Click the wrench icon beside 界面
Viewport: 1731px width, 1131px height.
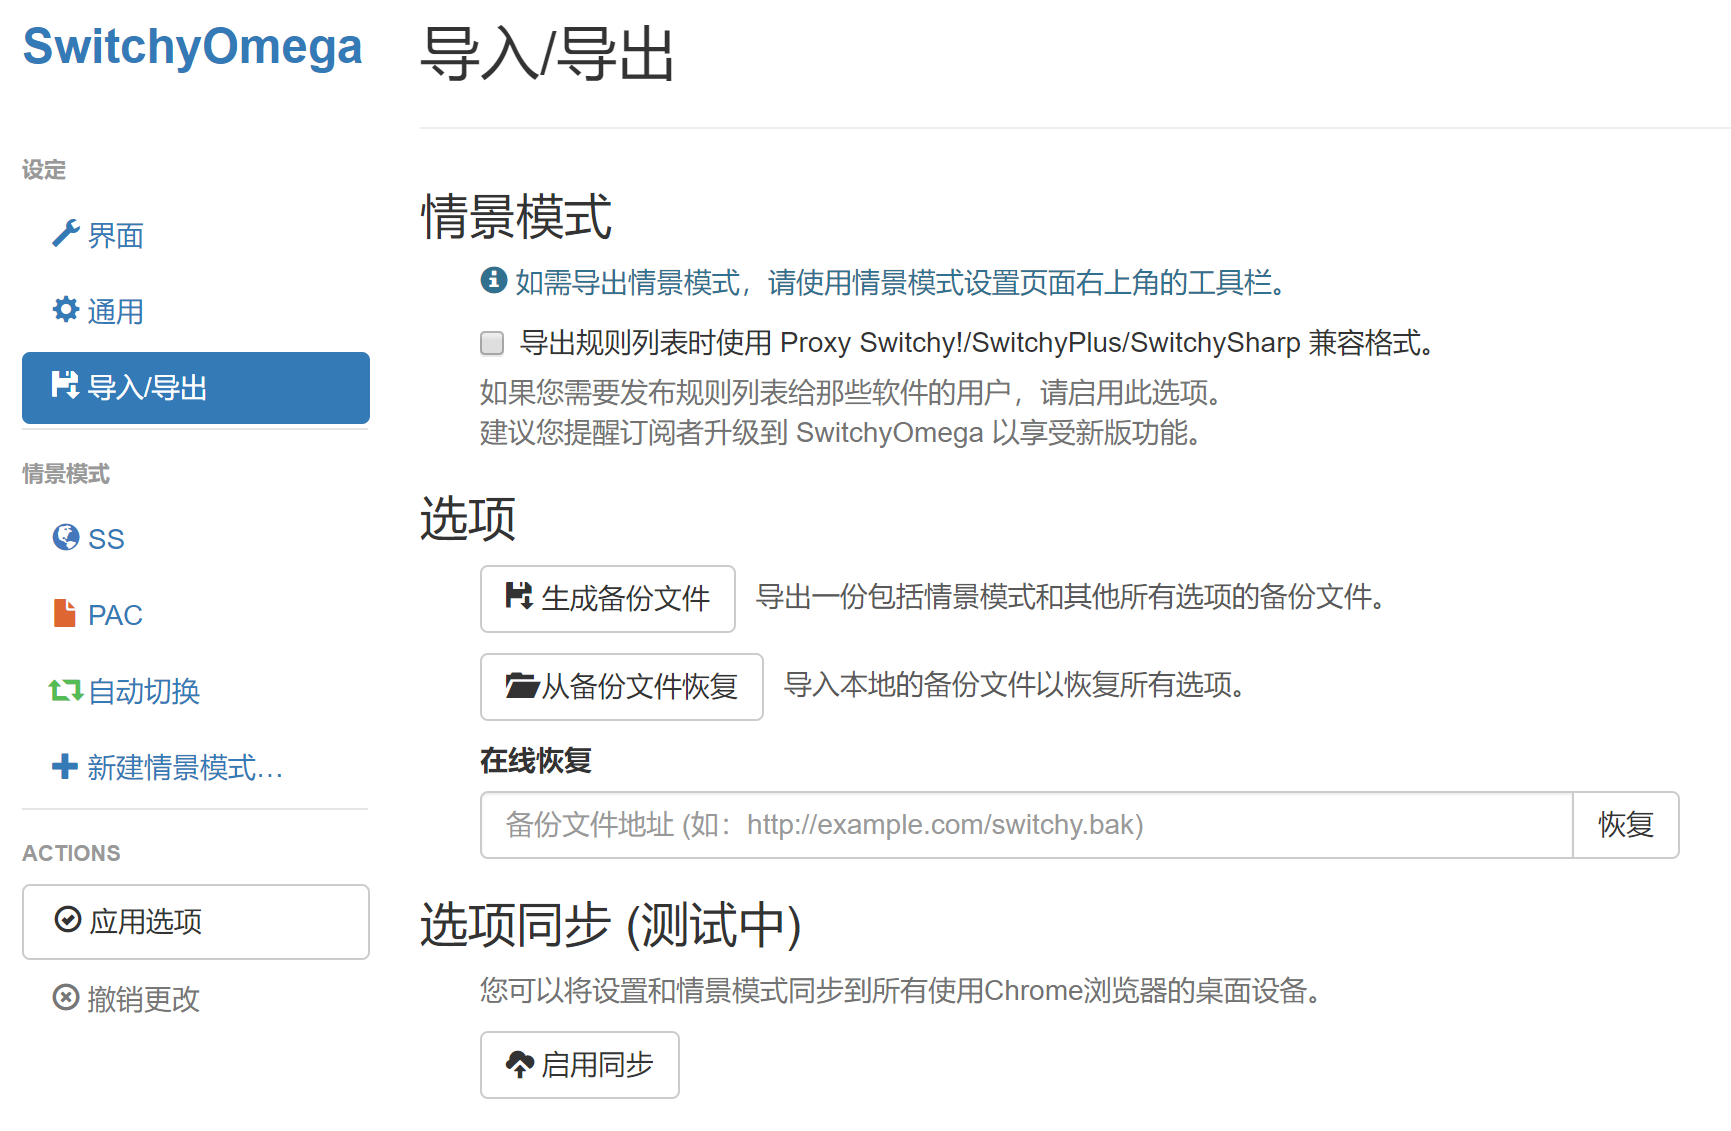pos(65,234)
